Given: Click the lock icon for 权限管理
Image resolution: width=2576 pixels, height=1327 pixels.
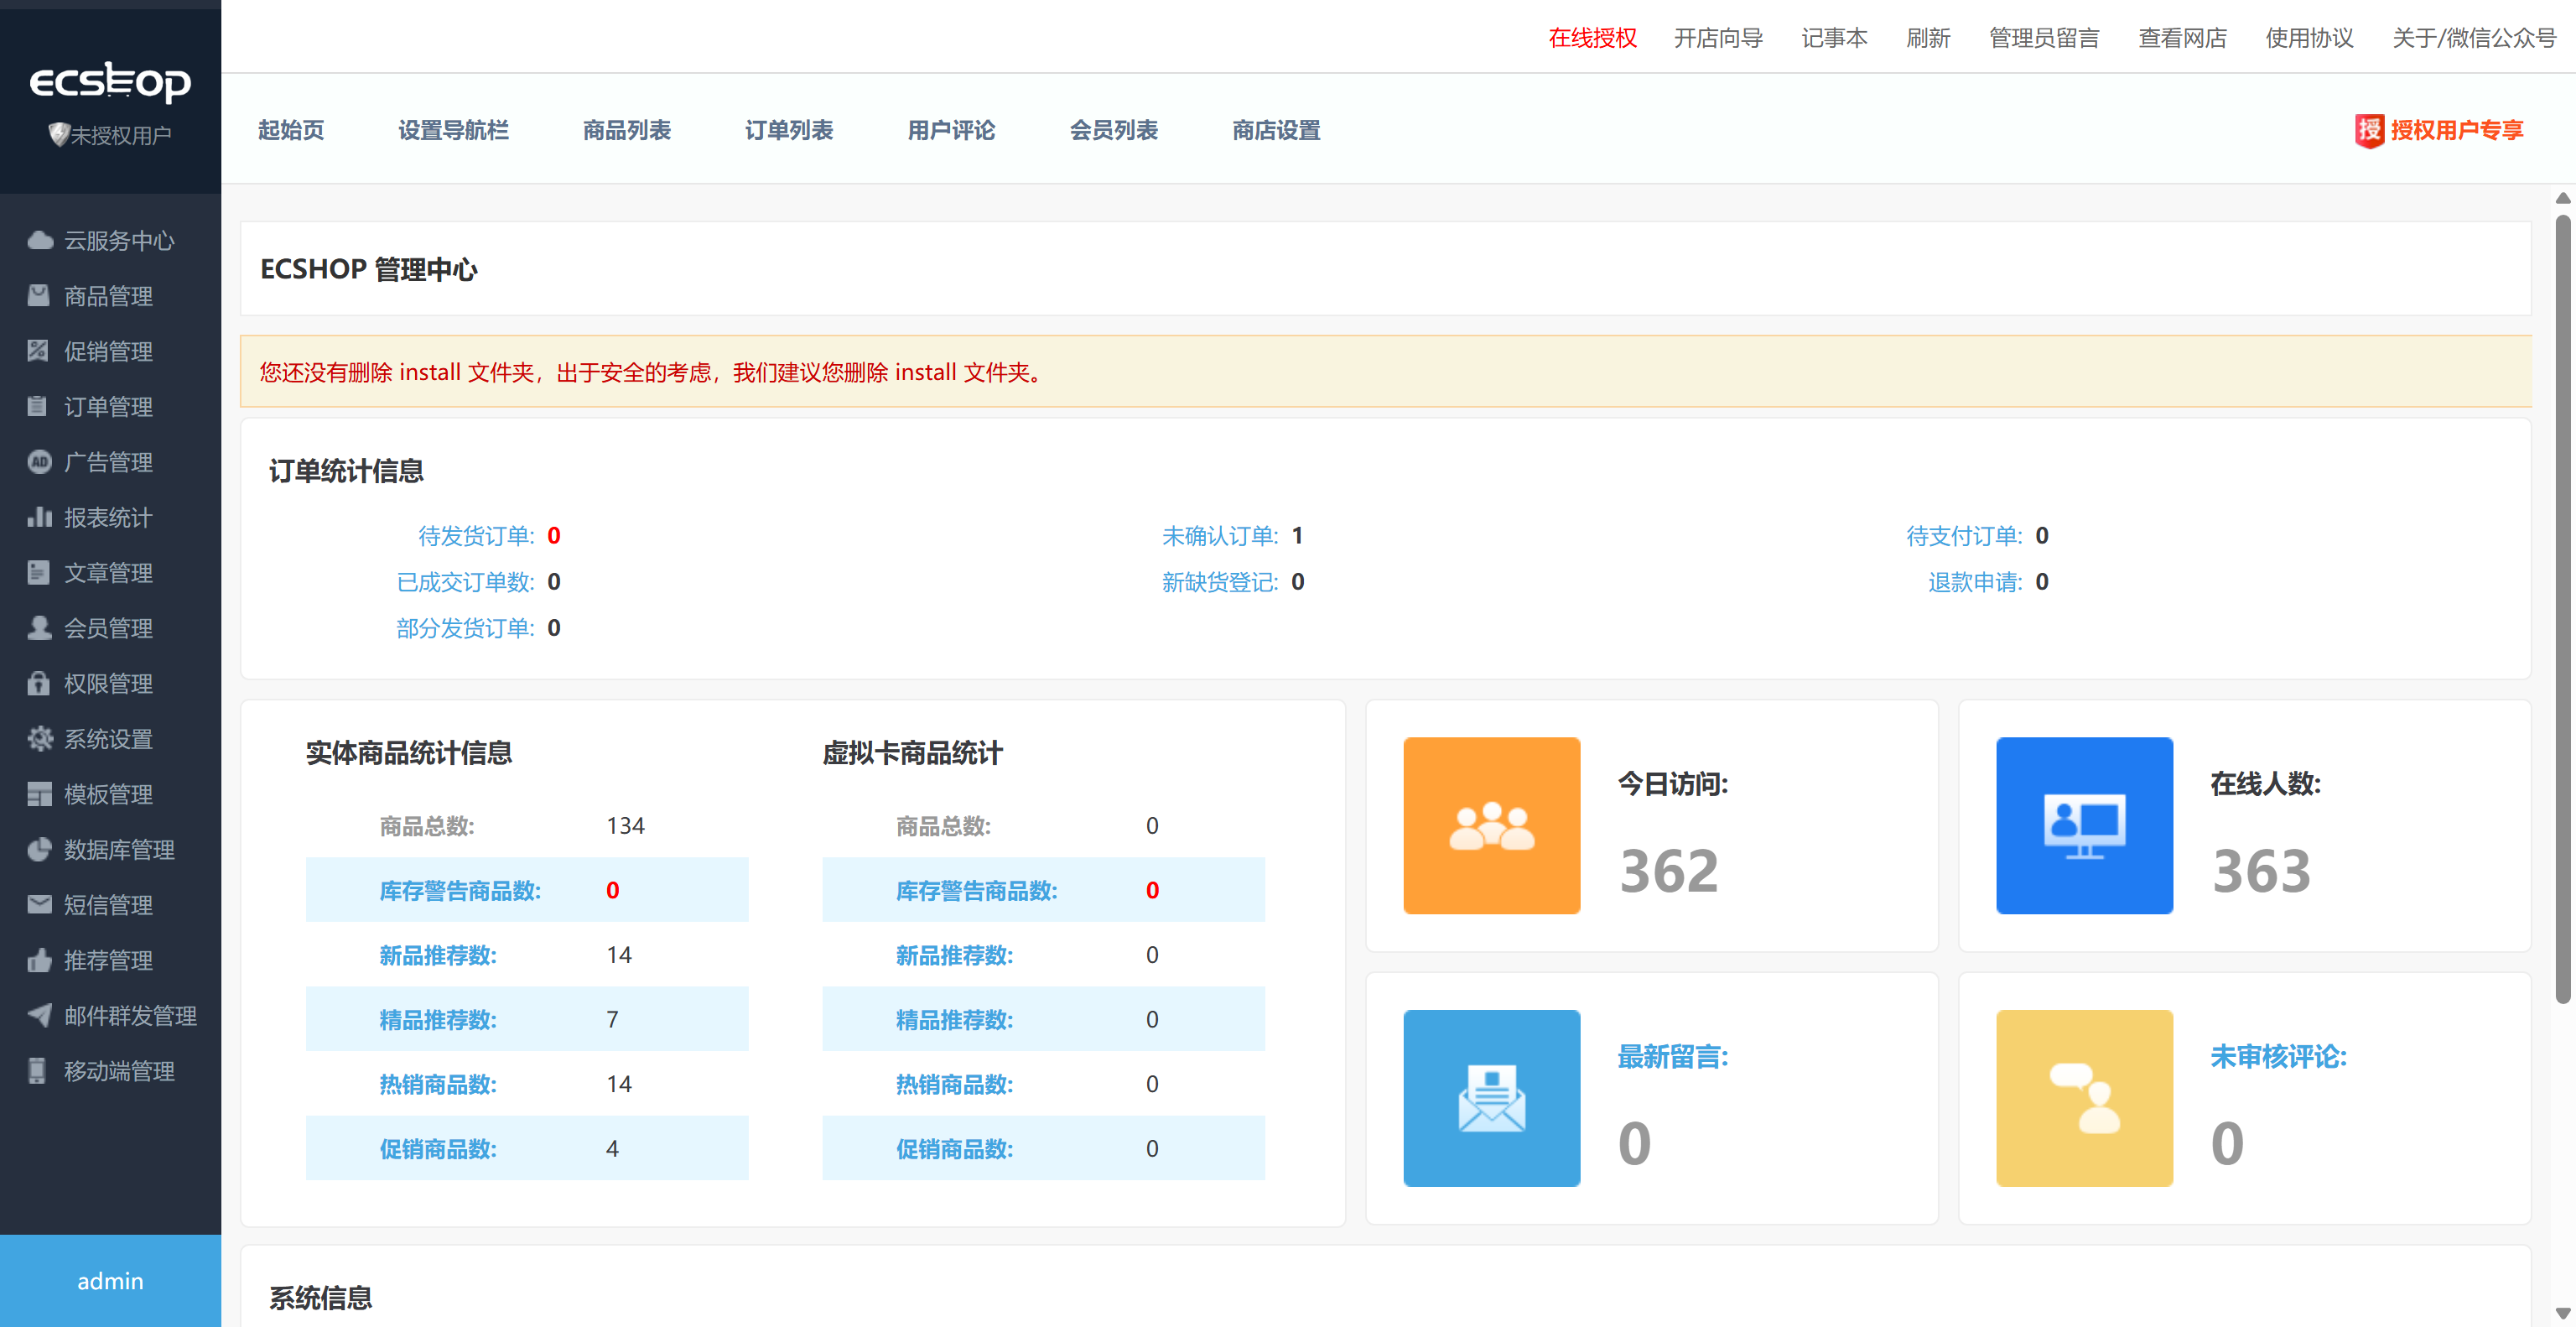Looking at the screenshot, I should (39, 683).
